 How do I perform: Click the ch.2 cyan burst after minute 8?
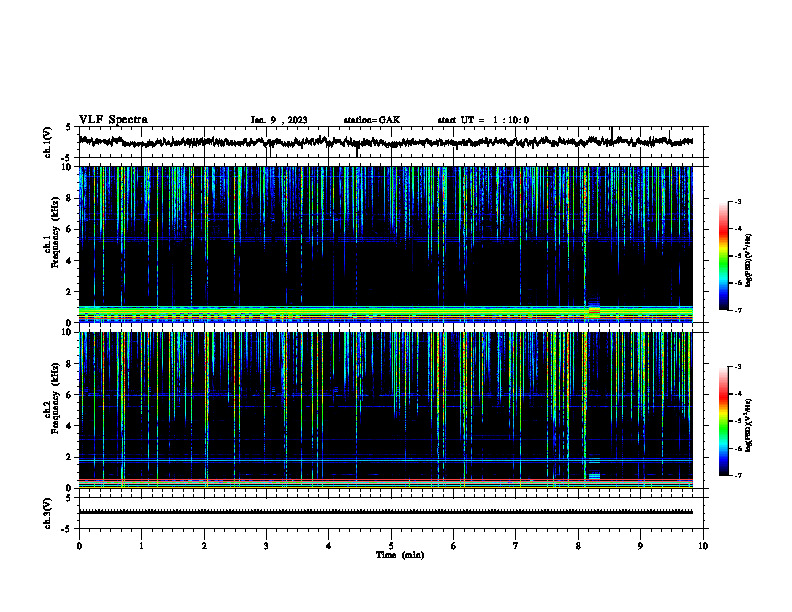[595, 476]
